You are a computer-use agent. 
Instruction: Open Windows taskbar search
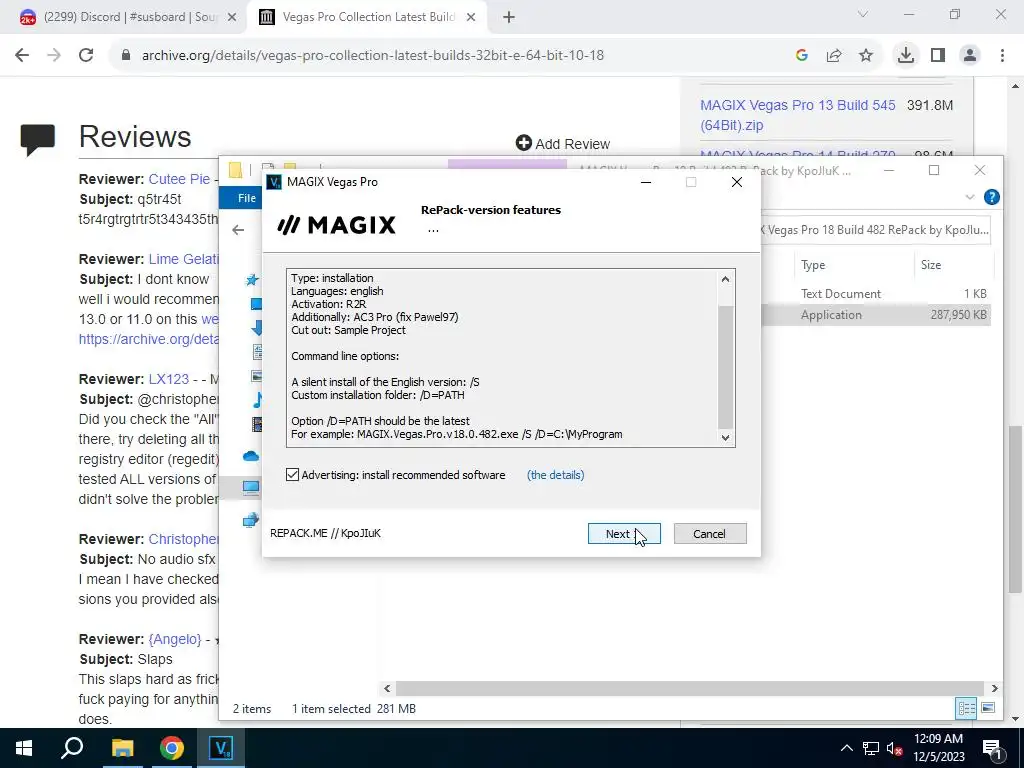point(72,748)
